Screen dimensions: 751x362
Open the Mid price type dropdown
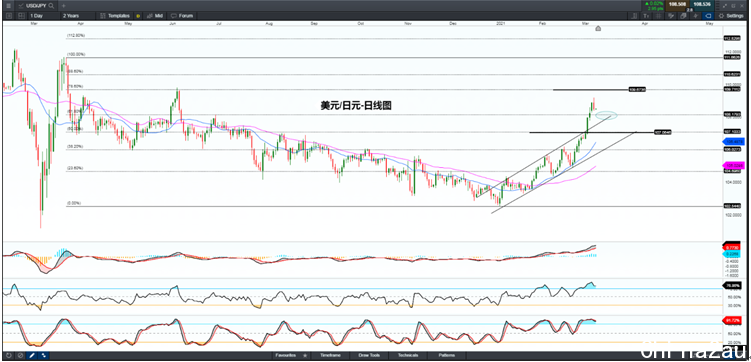click(155, 16)
